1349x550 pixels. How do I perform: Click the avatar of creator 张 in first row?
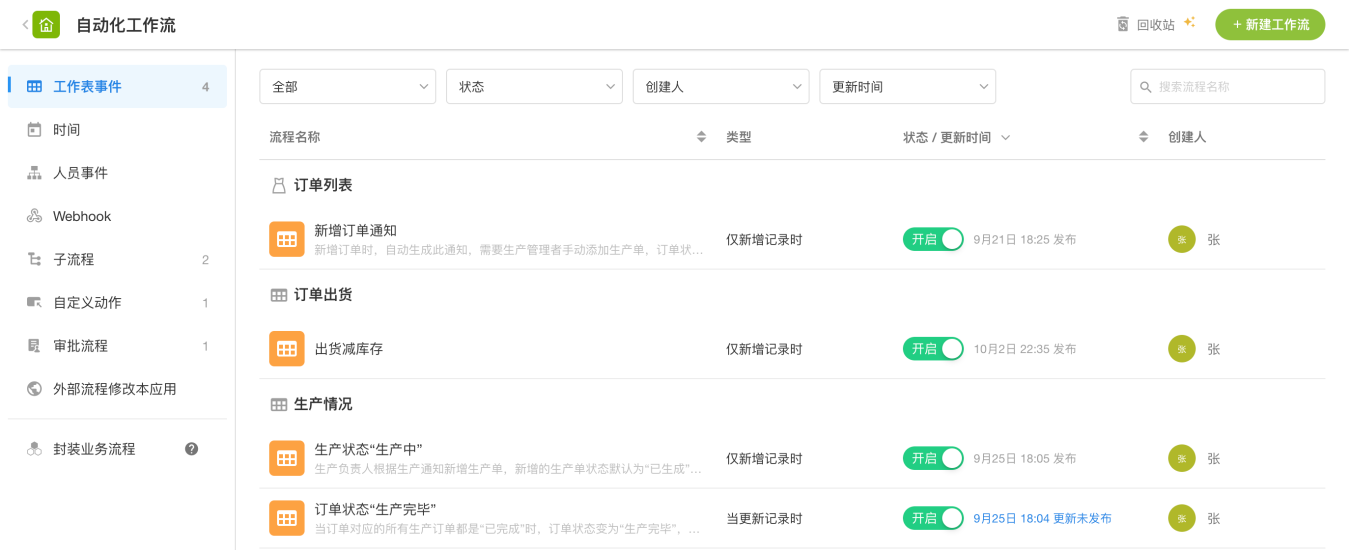[x=1181, y=239]
